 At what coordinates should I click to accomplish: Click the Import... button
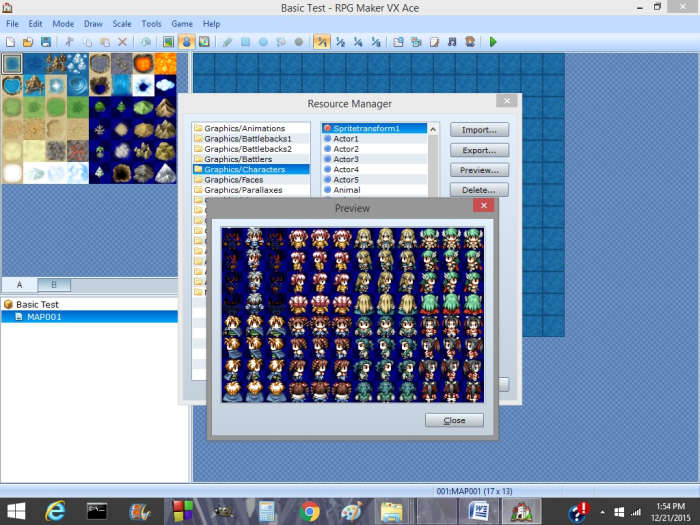pos(479,130)
